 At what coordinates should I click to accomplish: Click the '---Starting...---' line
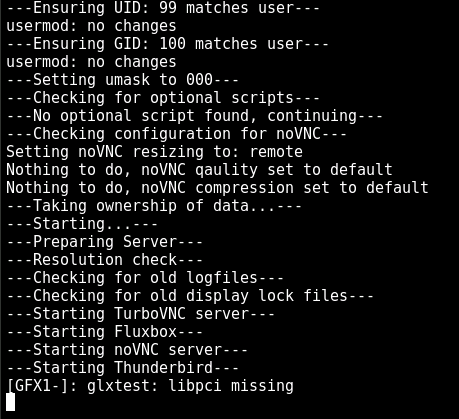[82, 224]
